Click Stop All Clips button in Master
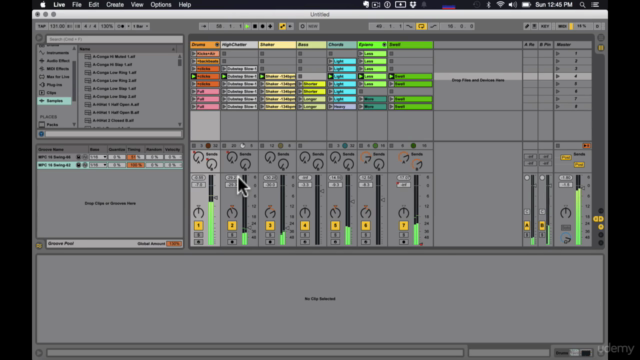Viewport: 640px width, 360px height. (558, 146)
